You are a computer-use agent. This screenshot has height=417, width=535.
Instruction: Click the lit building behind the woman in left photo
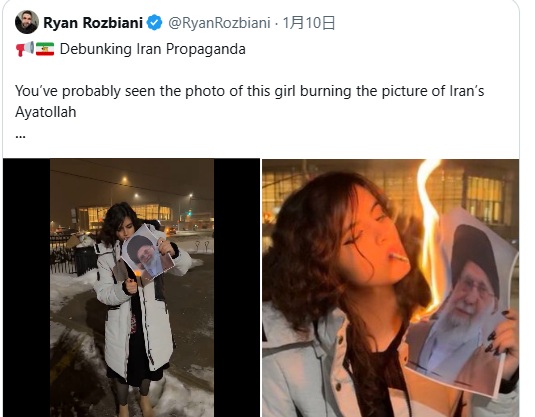(x=125, y=216)
